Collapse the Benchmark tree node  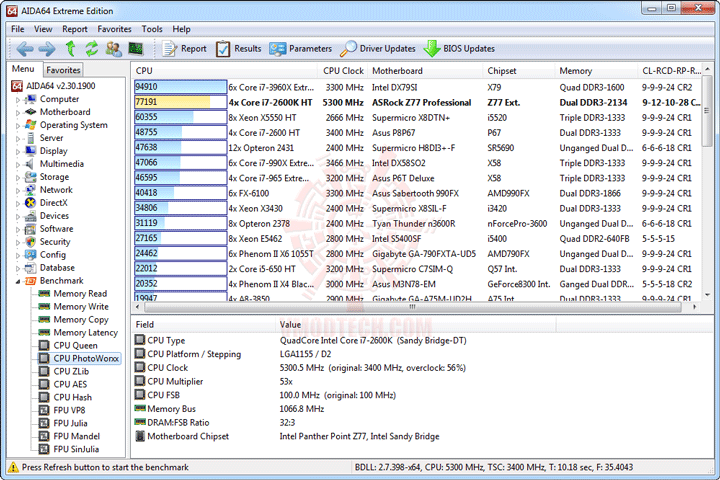click(x=18, y=281)
